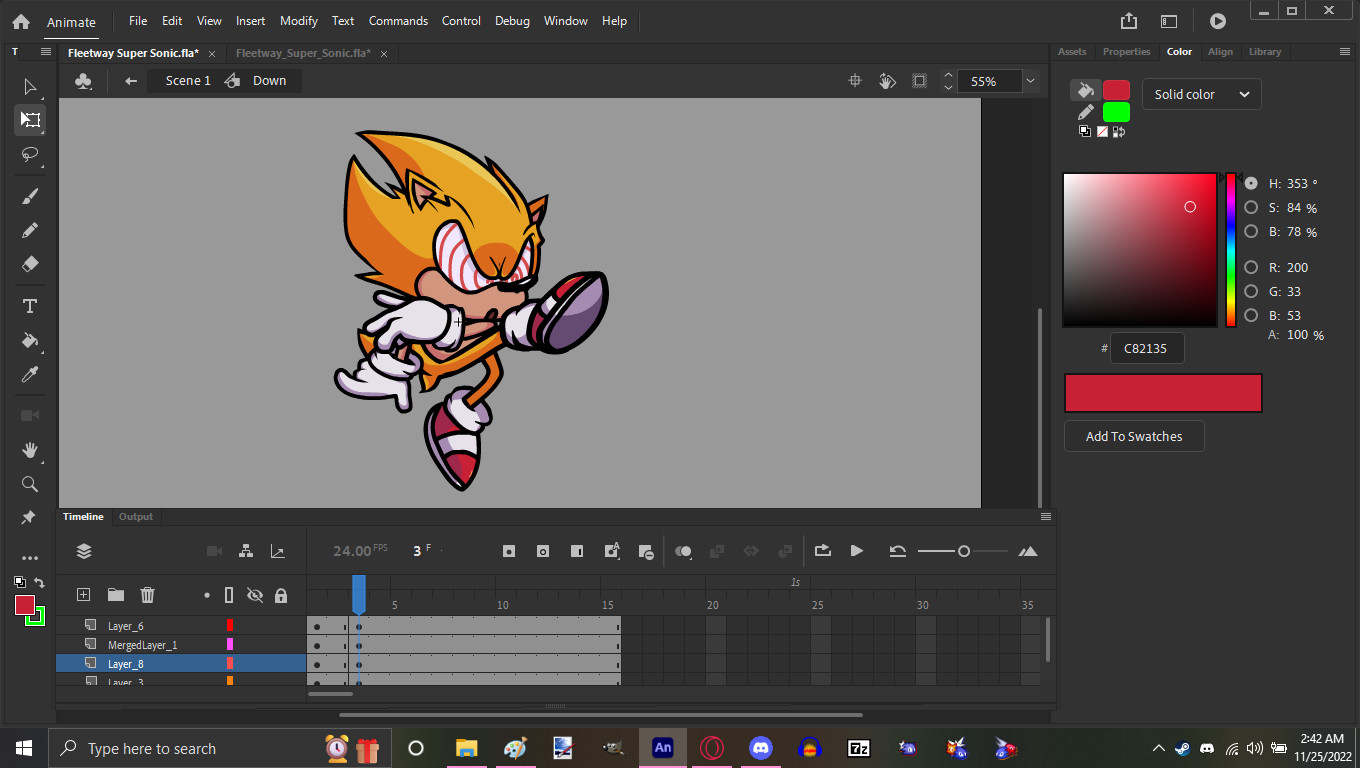1360x768 pixels.
Task: Click Add To Swatches button
Action: coord(1134,436)
